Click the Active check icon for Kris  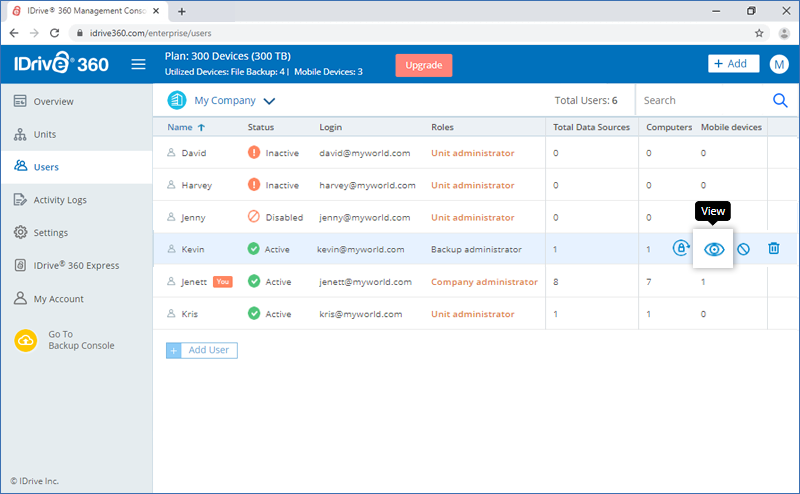pyautogui.click(x=254, y=313)
